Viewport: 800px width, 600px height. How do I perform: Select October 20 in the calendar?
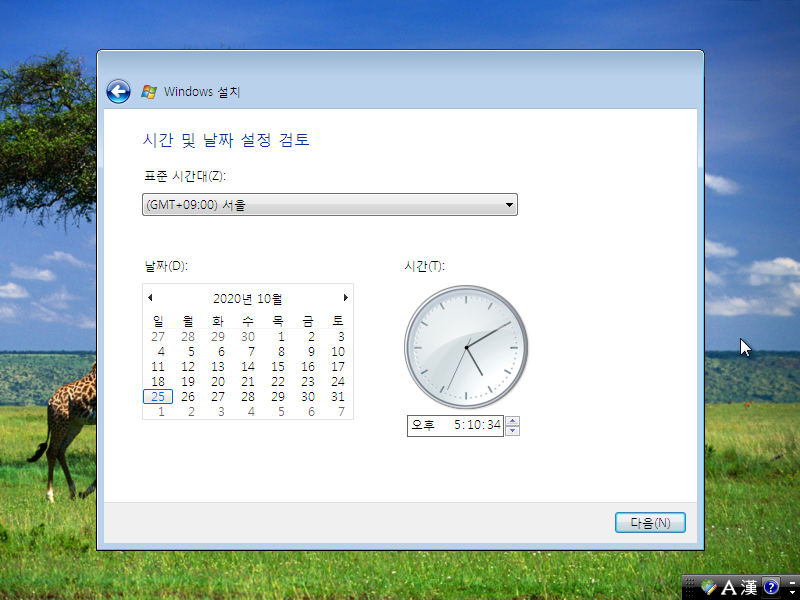click(x=218, y=382)
